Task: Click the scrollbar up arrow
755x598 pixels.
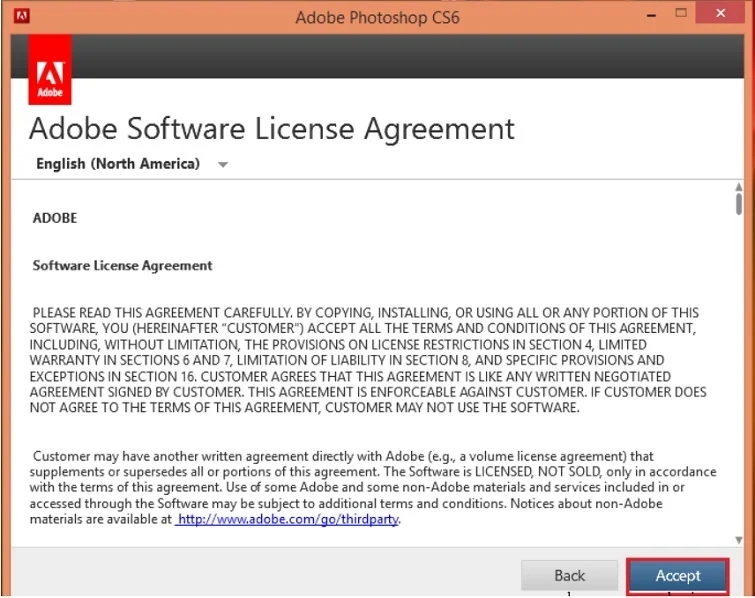Action: [x=738, y=188]
